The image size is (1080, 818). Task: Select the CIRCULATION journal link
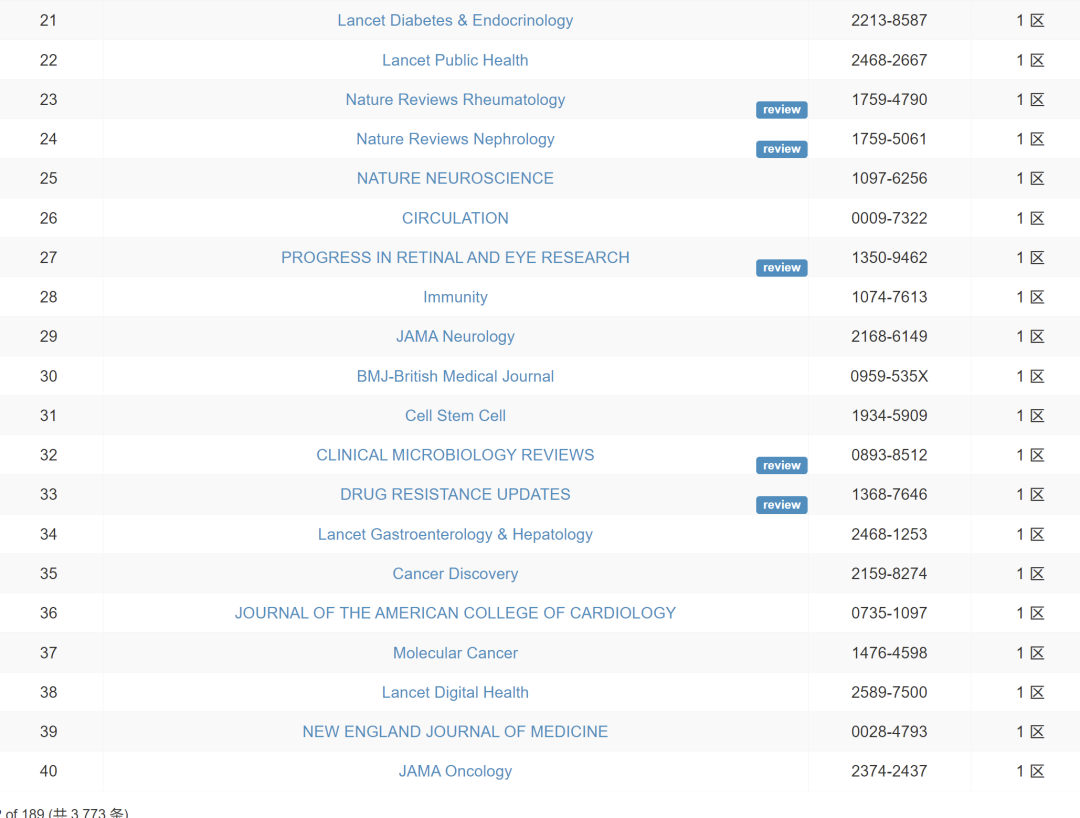pyautogui.click(x=455, y=218)
